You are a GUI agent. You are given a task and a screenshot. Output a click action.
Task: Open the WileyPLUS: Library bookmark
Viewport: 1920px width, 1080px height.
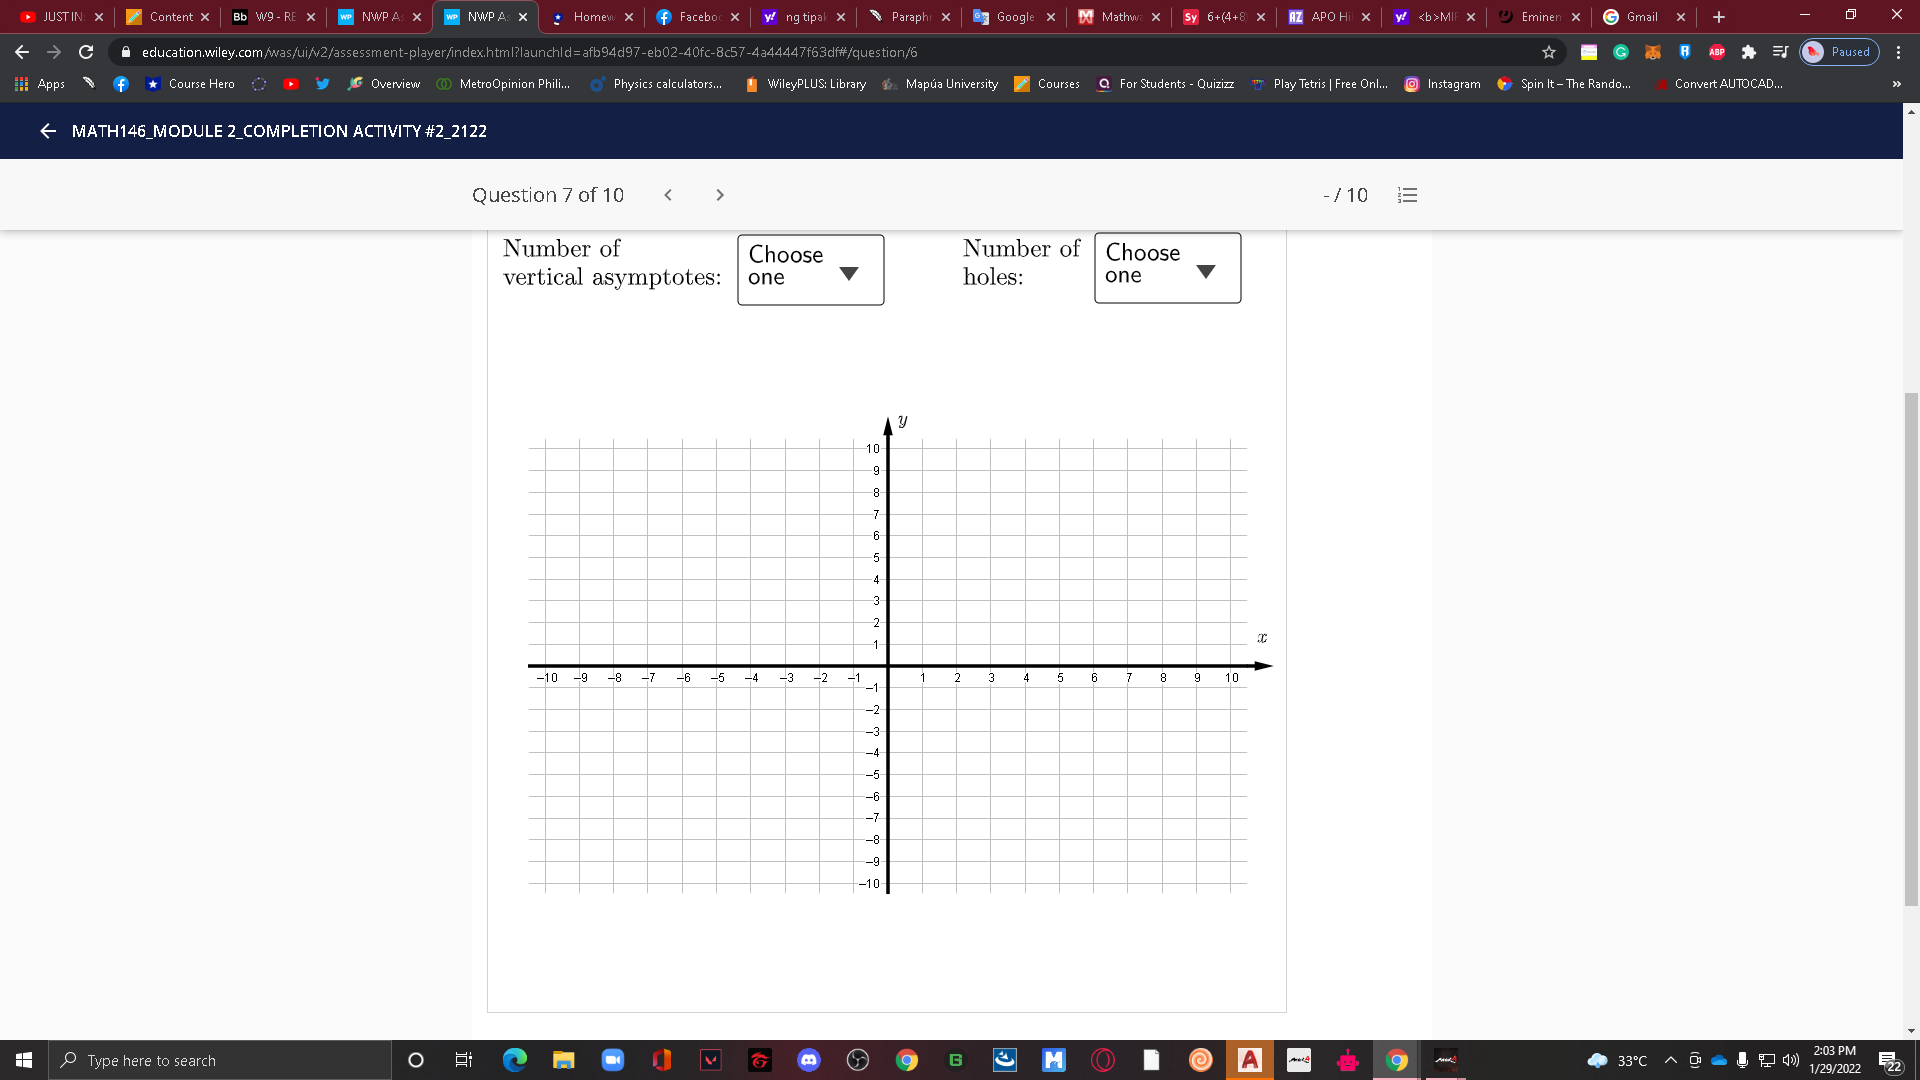[806, 84]
